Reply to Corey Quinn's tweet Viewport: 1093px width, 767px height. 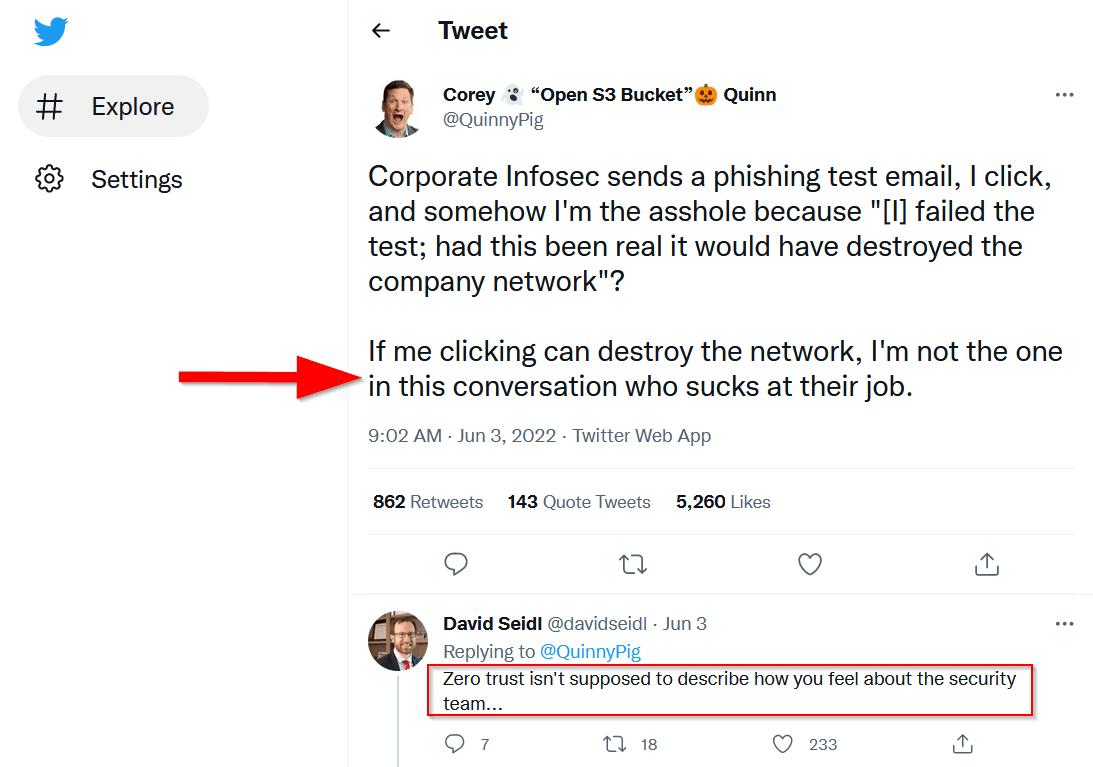456,564
